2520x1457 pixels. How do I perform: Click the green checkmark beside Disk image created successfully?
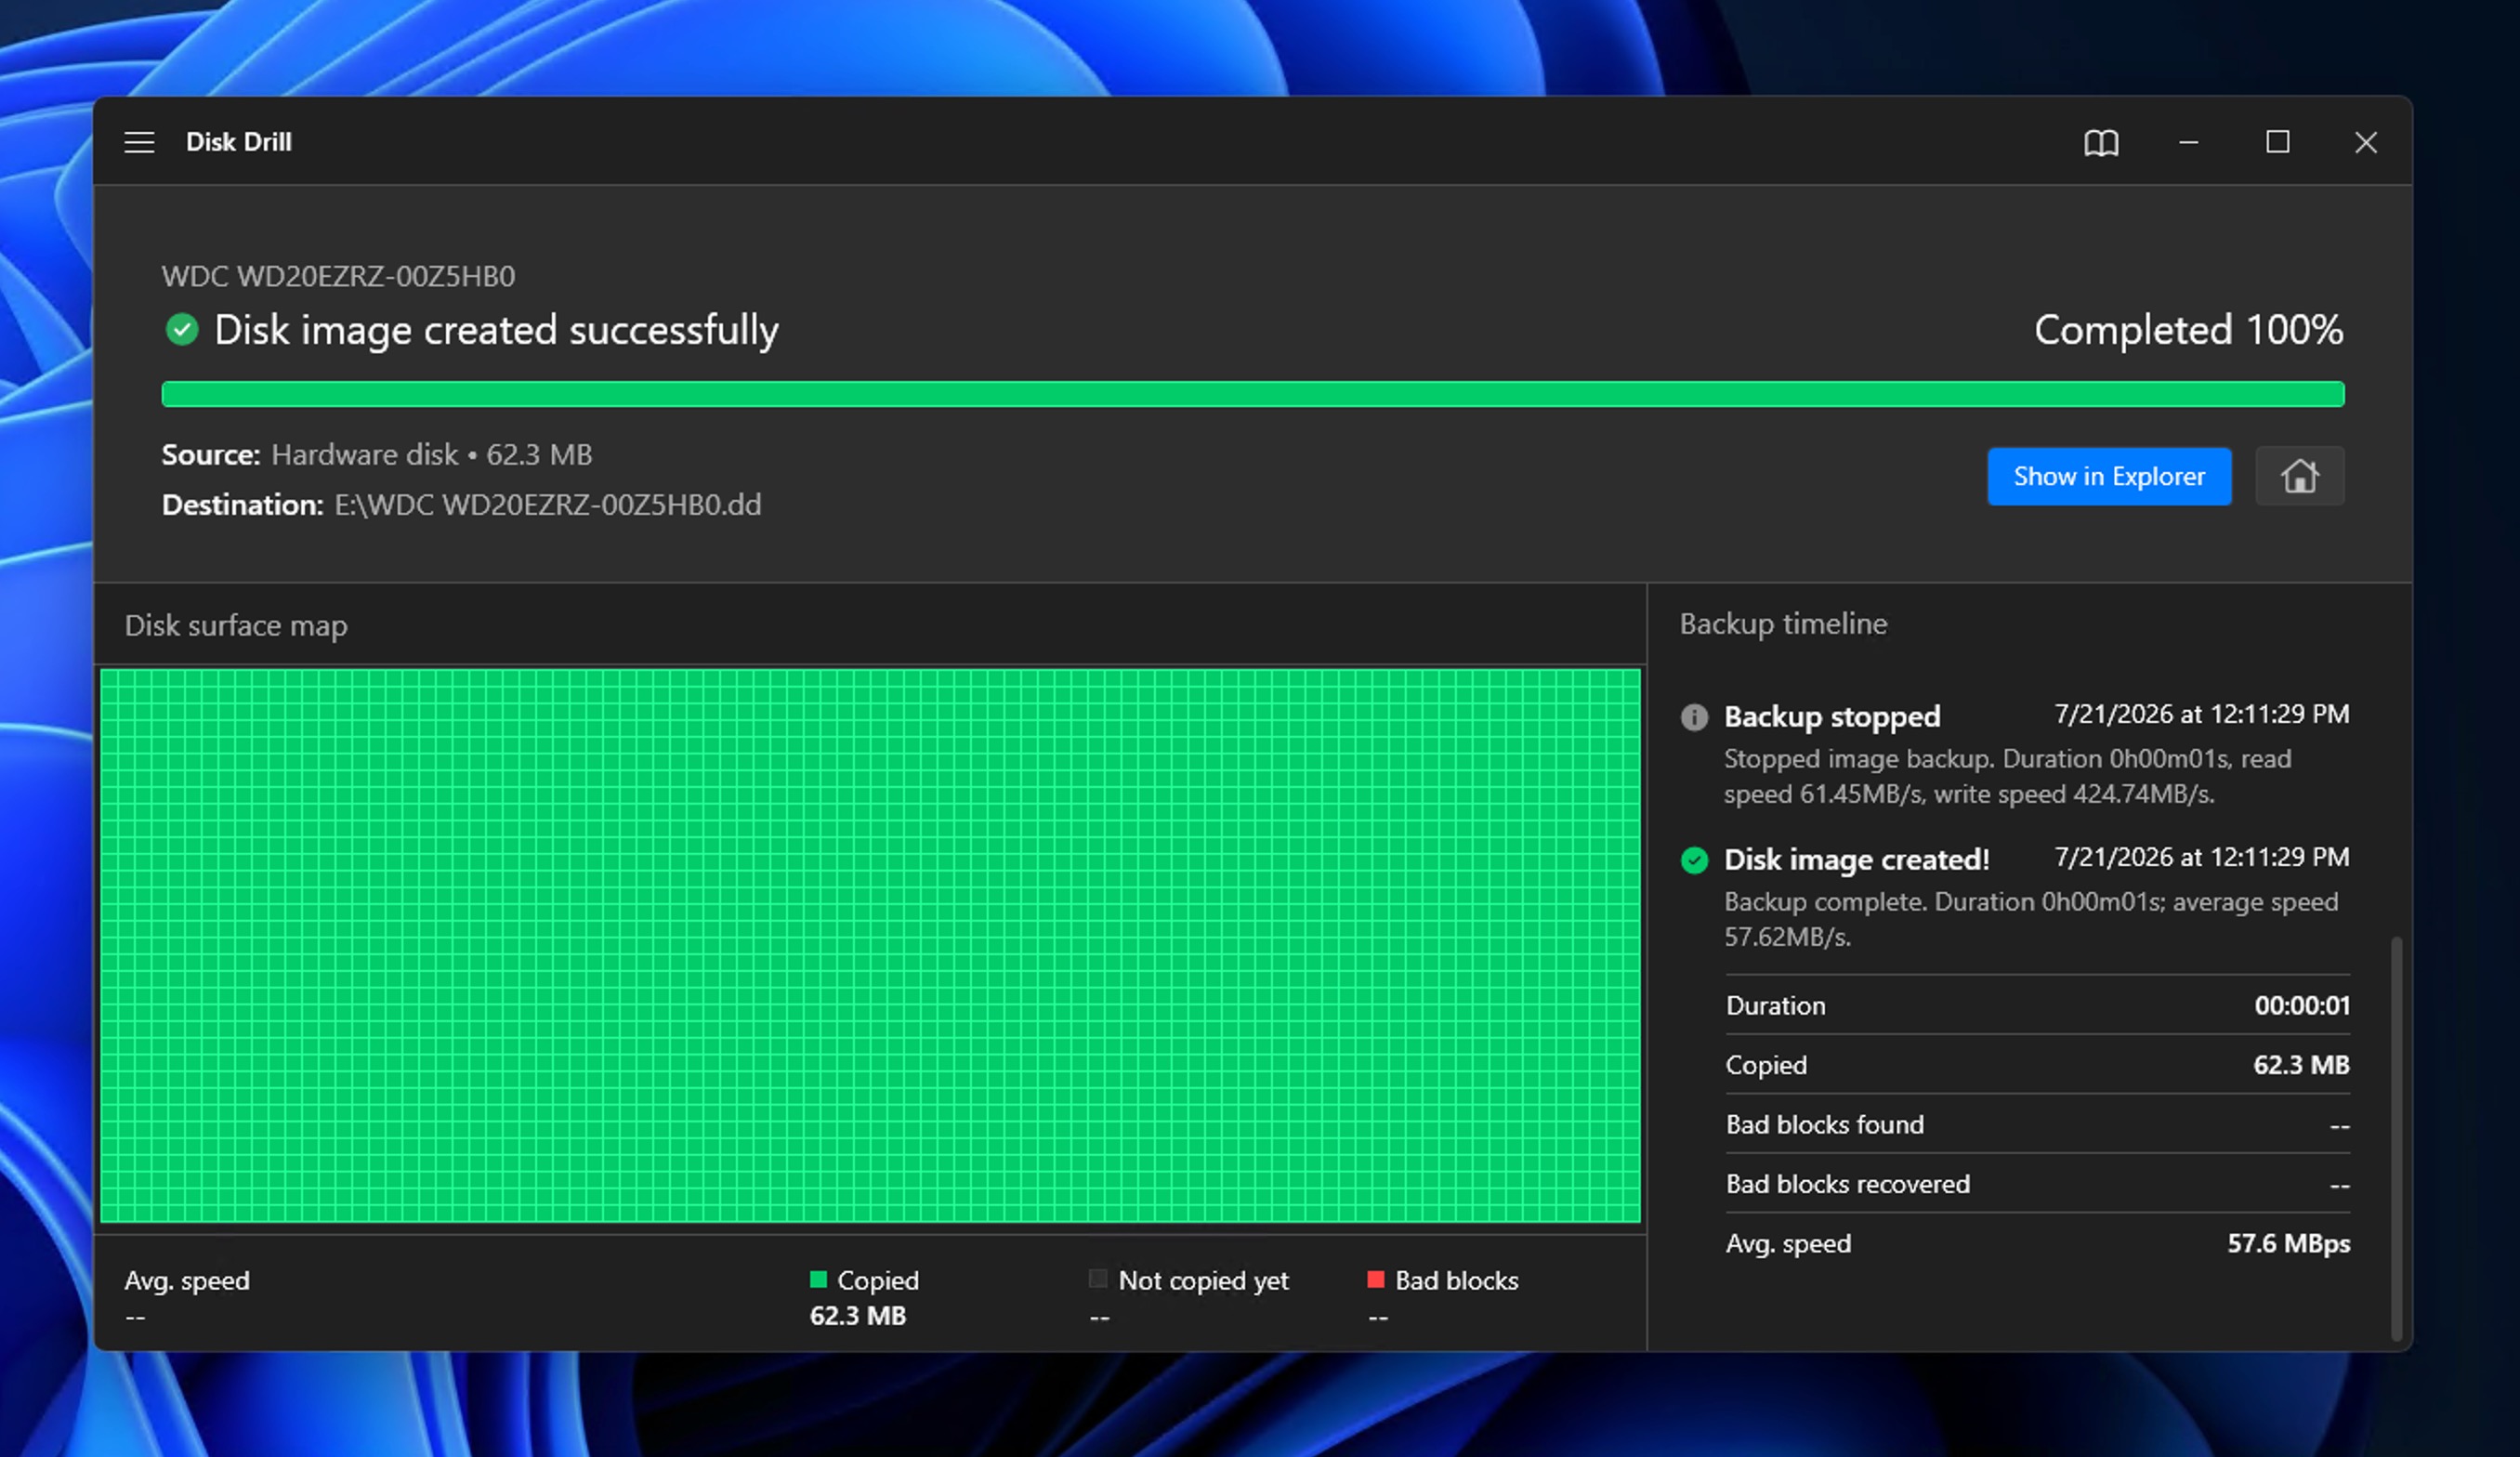182,329
